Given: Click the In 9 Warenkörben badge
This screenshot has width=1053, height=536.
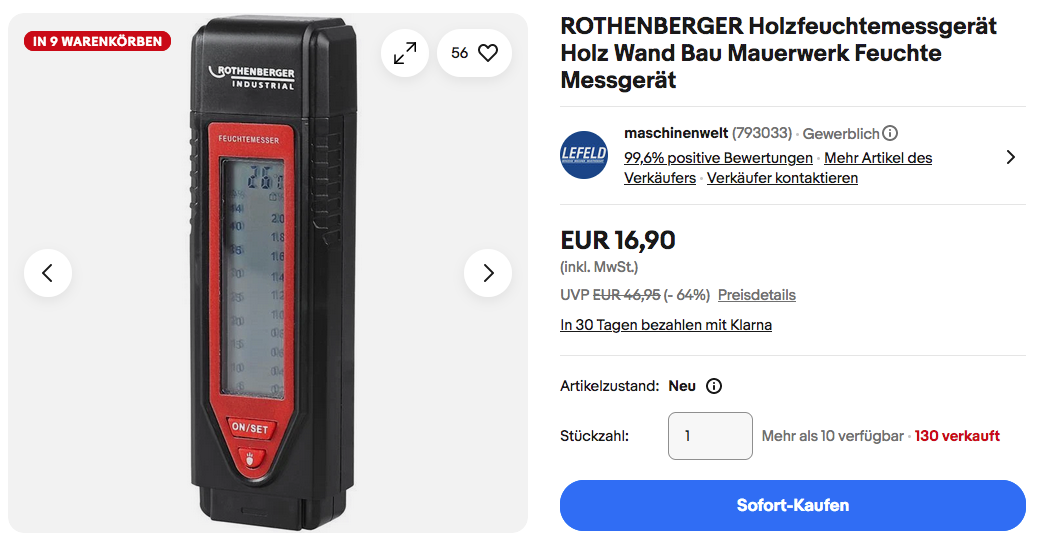Looking at the screenshot, I should point(98,42).
